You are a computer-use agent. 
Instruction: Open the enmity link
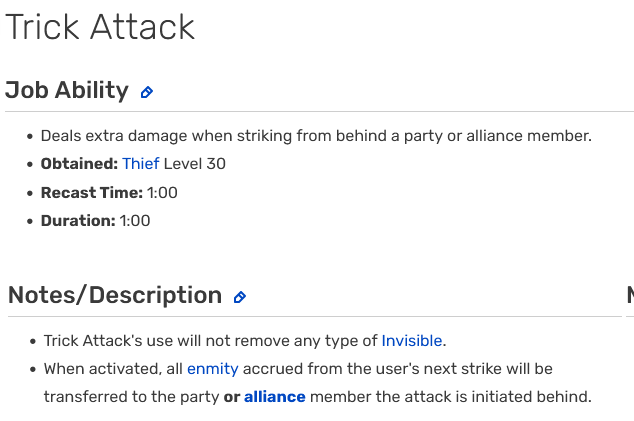click(x=212, y=369)
